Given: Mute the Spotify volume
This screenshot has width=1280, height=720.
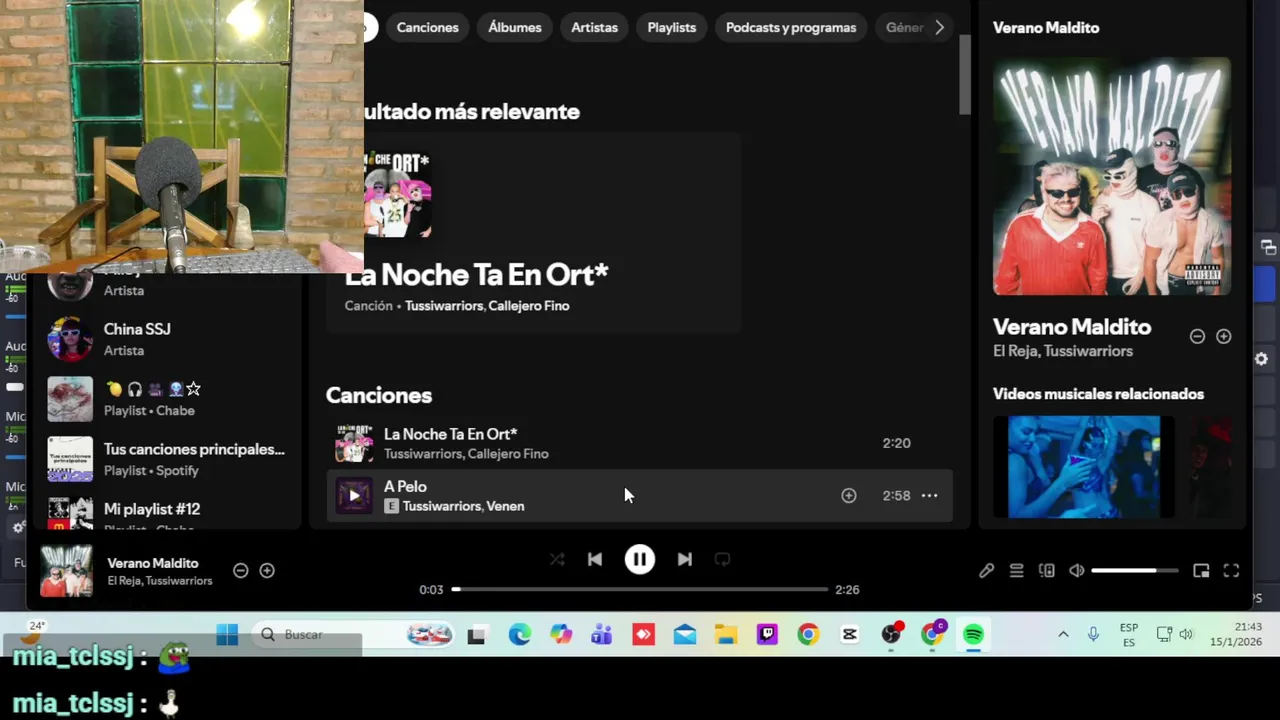Looking at the screenshot, I should 1076,570.
